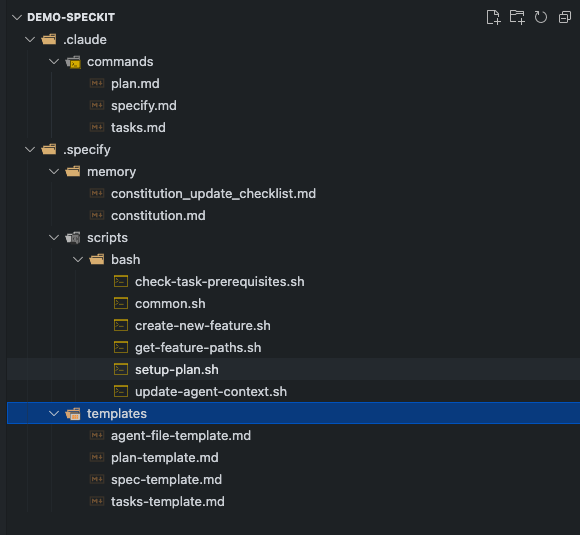Click the shell icon beside check-task-prerequisites.sh
This screenshot has width=580, height=535.
121,281
